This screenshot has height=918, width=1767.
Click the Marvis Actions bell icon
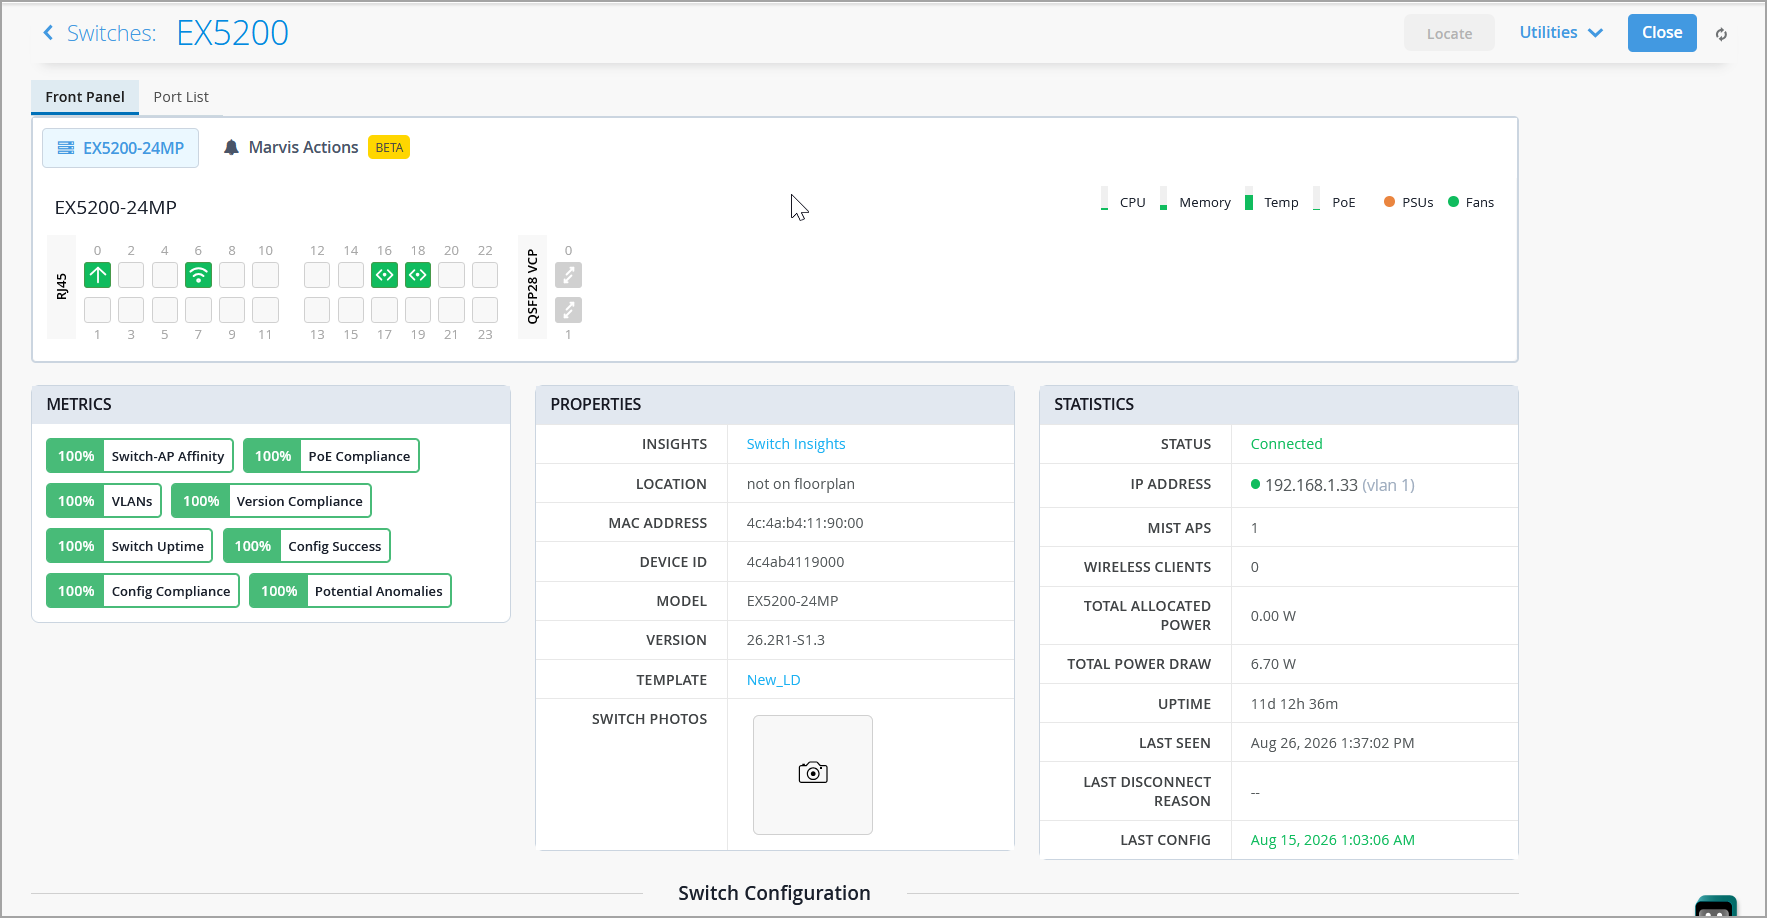point(231,148)
